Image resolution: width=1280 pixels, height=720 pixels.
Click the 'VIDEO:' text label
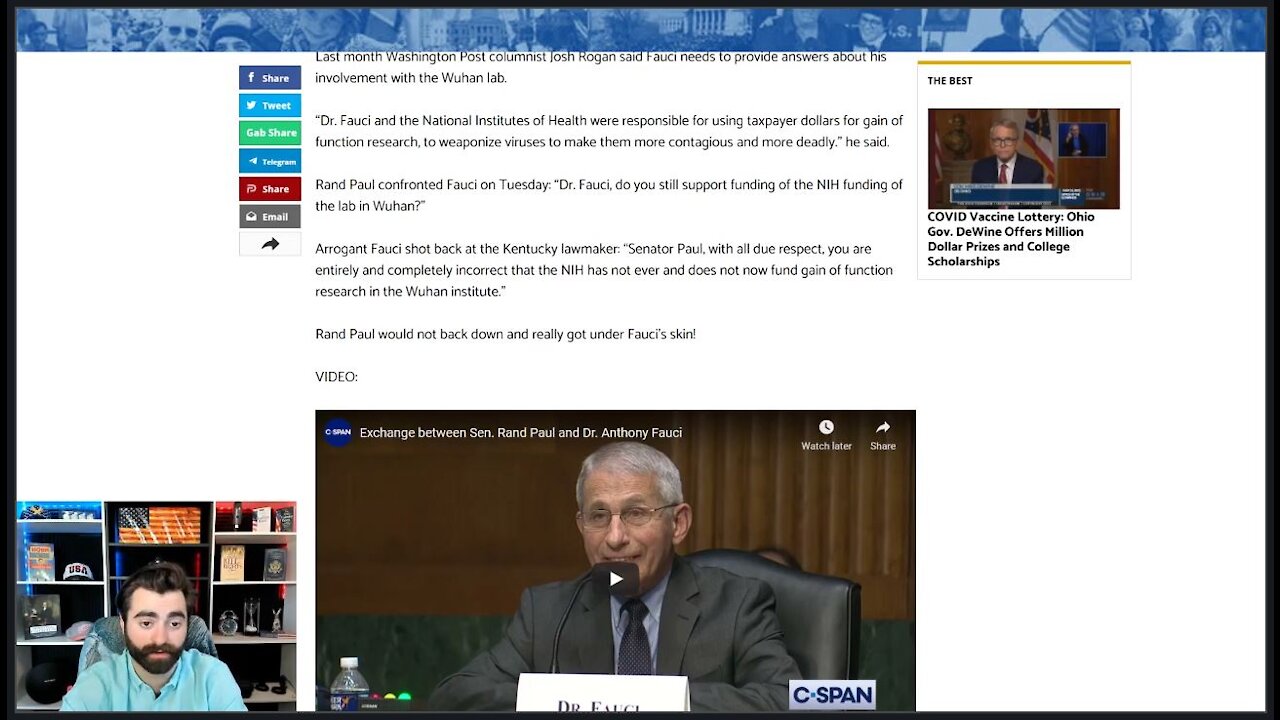click(x=336, y=377)
